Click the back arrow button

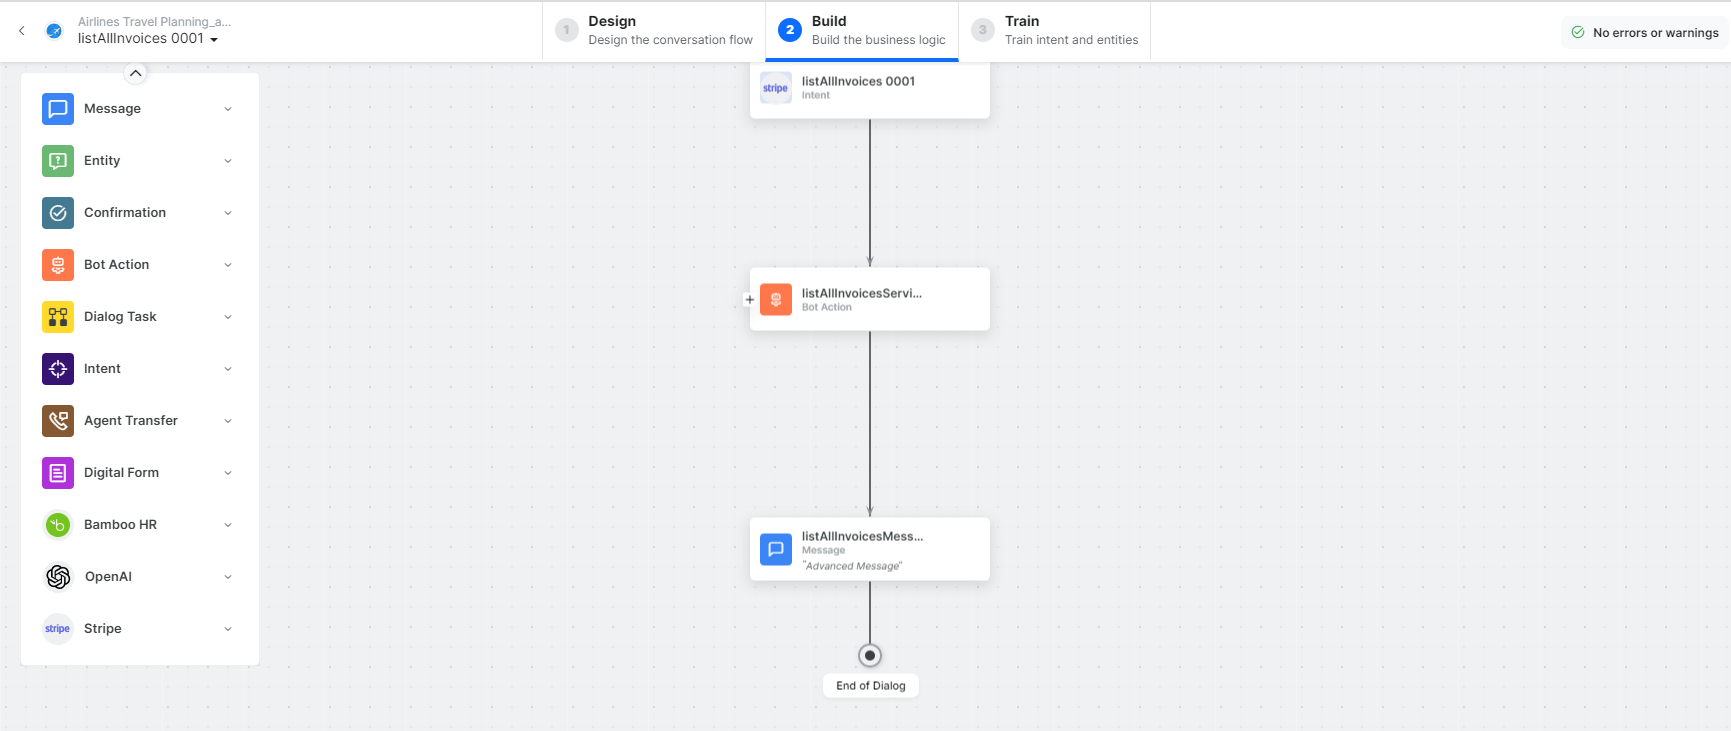22,31
